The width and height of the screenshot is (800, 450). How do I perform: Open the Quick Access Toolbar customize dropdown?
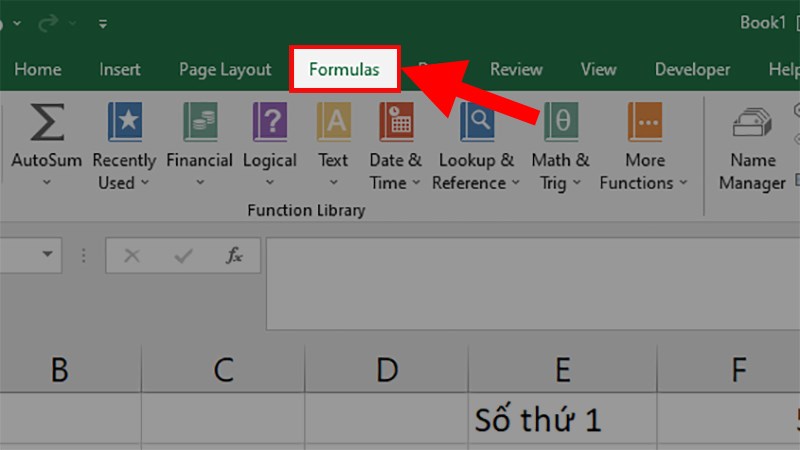pyautogui.click(x=104, y=23)
